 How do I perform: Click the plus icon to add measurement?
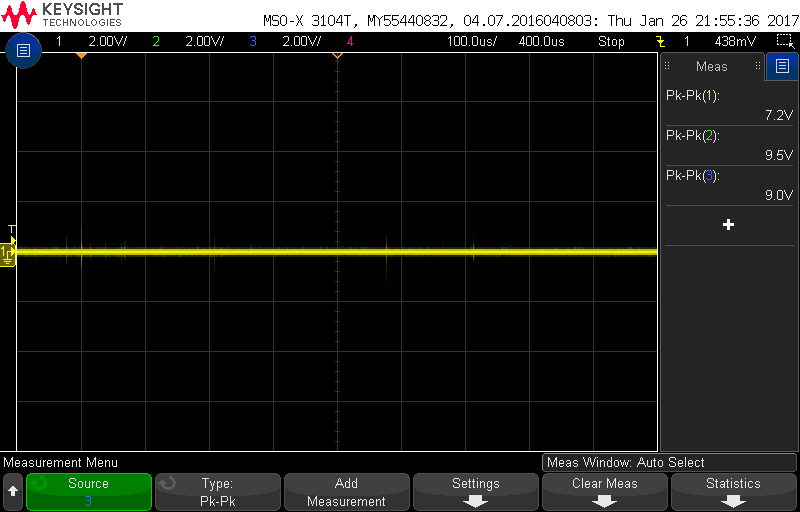click(x=729, y=225)
